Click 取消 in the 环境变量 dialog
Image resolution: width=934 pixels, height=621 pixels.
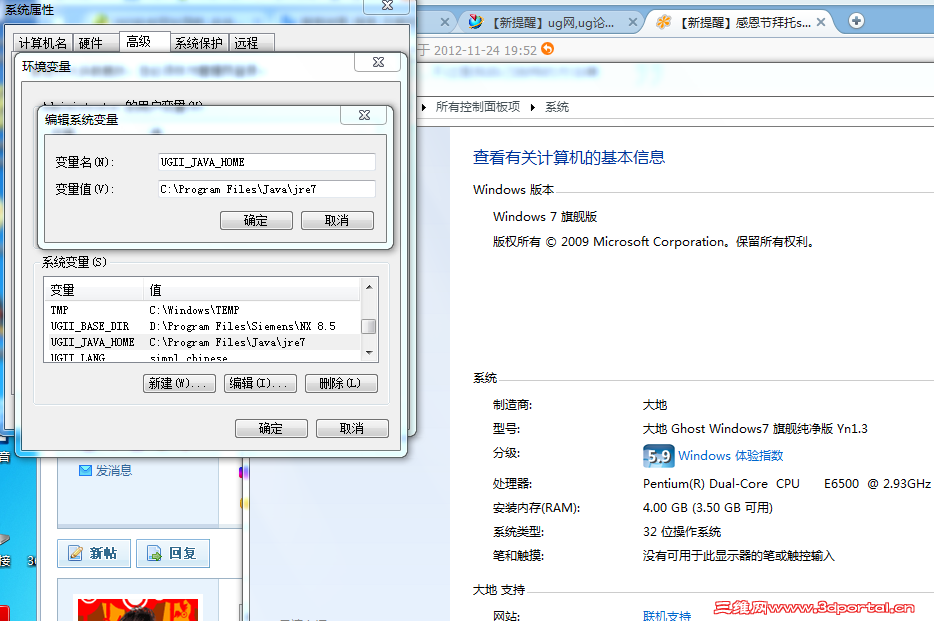(x=352, y=429)
